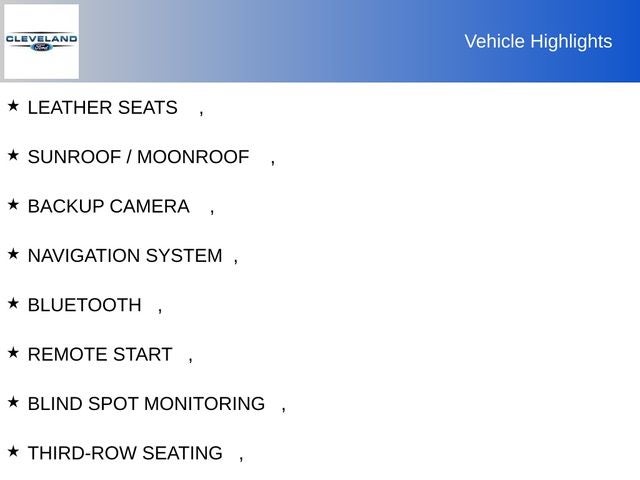Screen dimensions: 640x480
Task: Click the REMOTE START label
Action: click(100, 355)
